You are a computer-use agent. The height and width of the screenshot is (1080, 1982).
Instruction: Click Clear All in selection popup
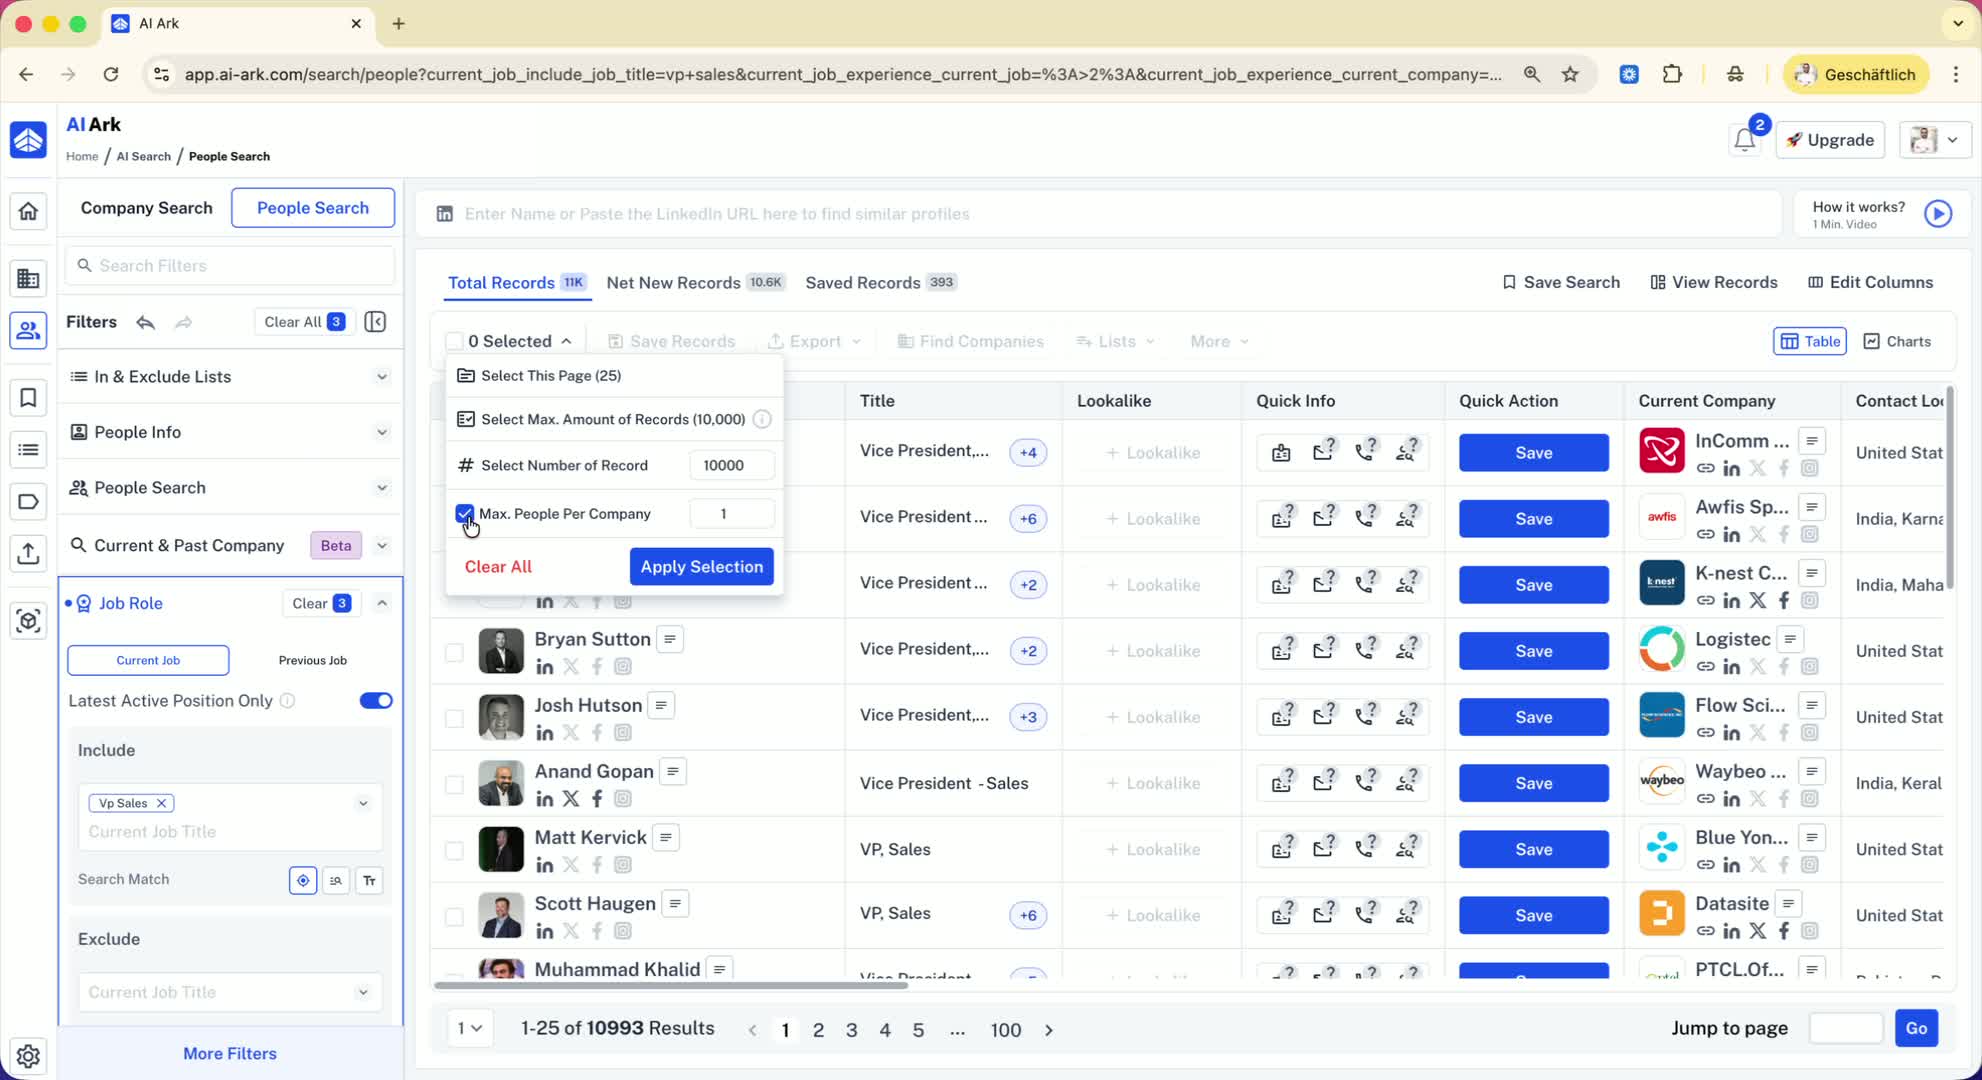pos(497,566)
